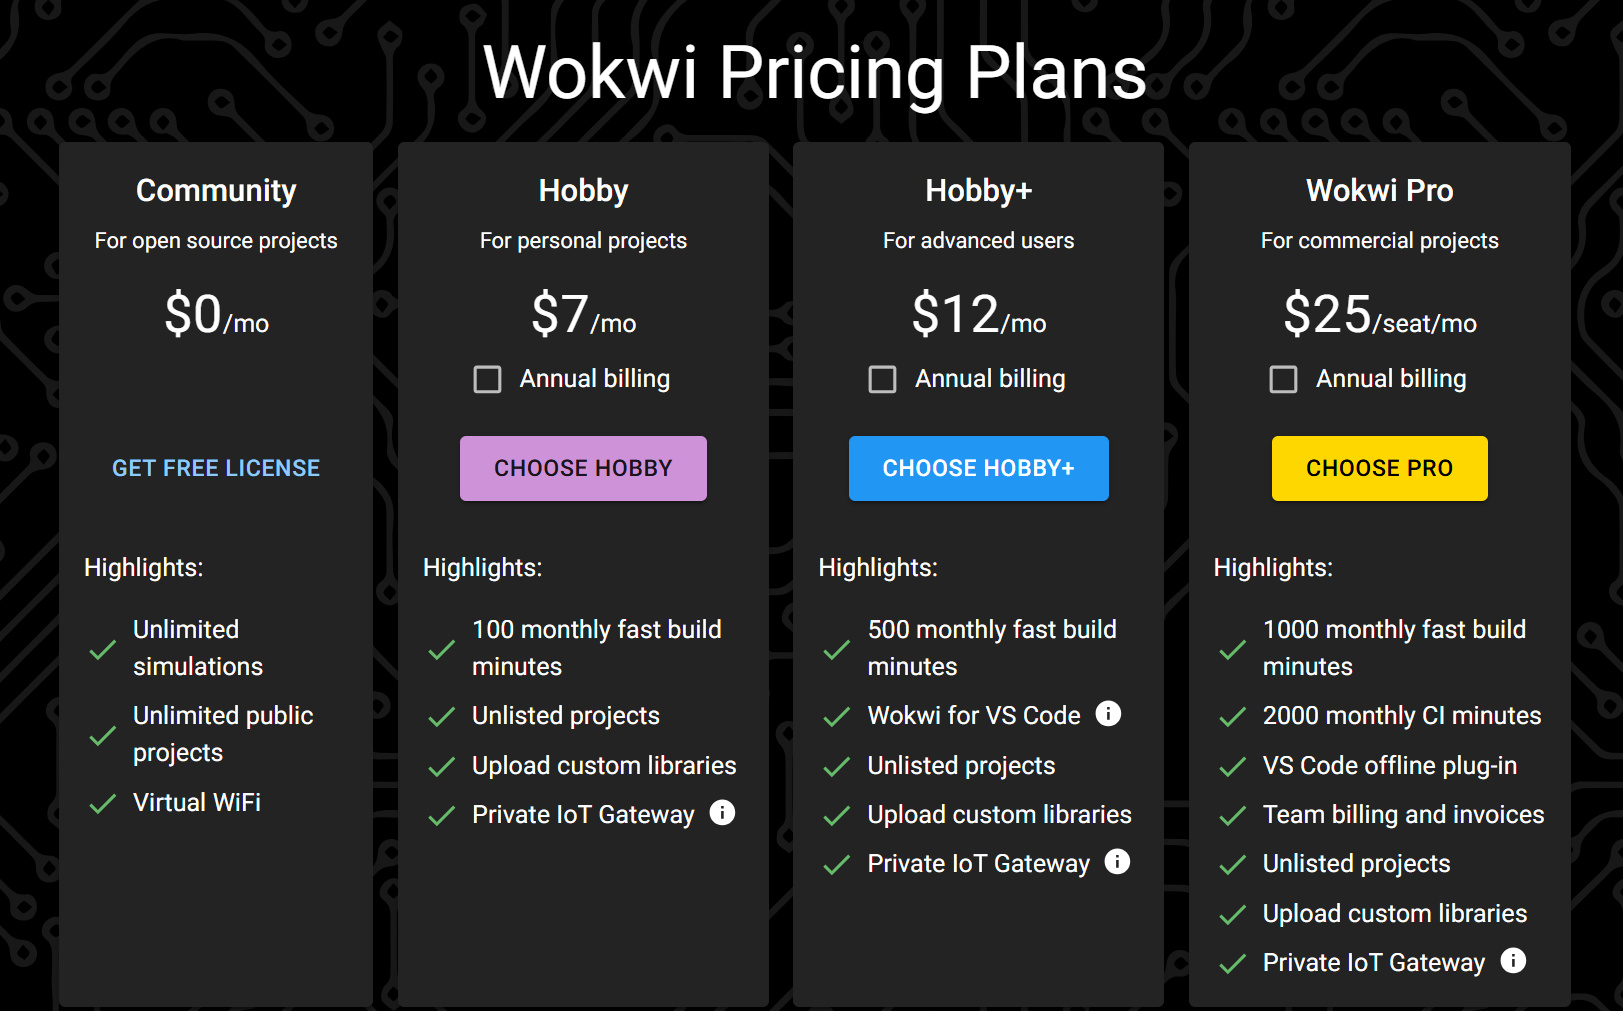Viewport: 1623px width, 1011px height.
Task: Click info icon beside Wokwi Pro Private IoT Gateway
Action: pyautogui.click(x=1513, y=961)
